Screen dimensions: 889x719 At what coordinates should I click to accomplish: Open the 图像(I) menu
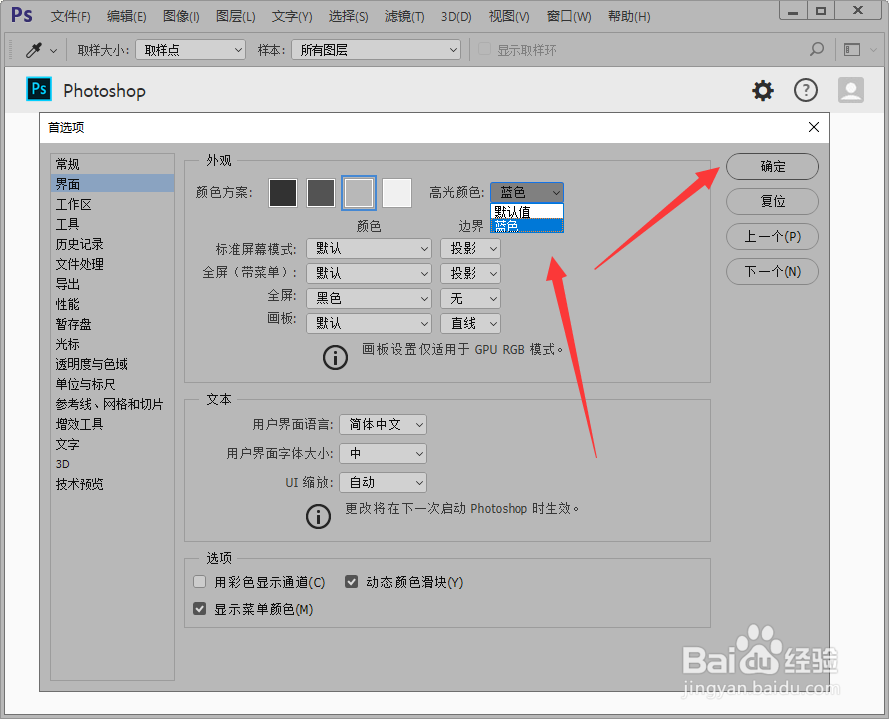click(x=181, y=16)
